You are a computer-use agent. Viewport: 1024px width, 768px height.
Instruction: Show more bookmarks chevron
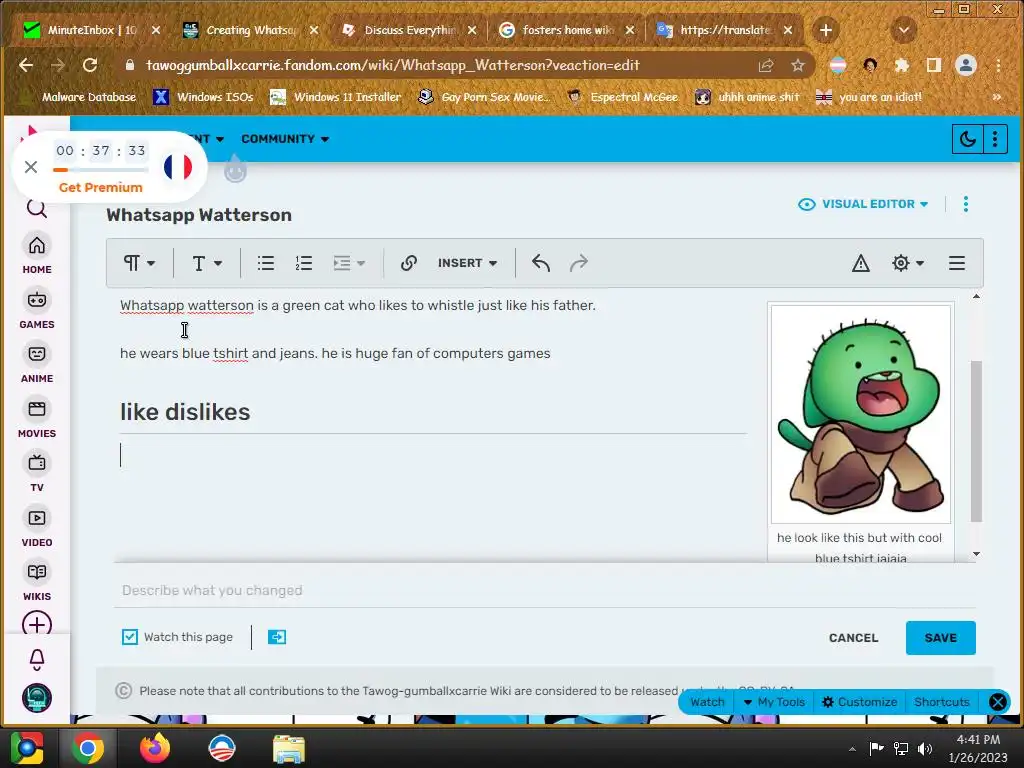(x=997, y=97)
